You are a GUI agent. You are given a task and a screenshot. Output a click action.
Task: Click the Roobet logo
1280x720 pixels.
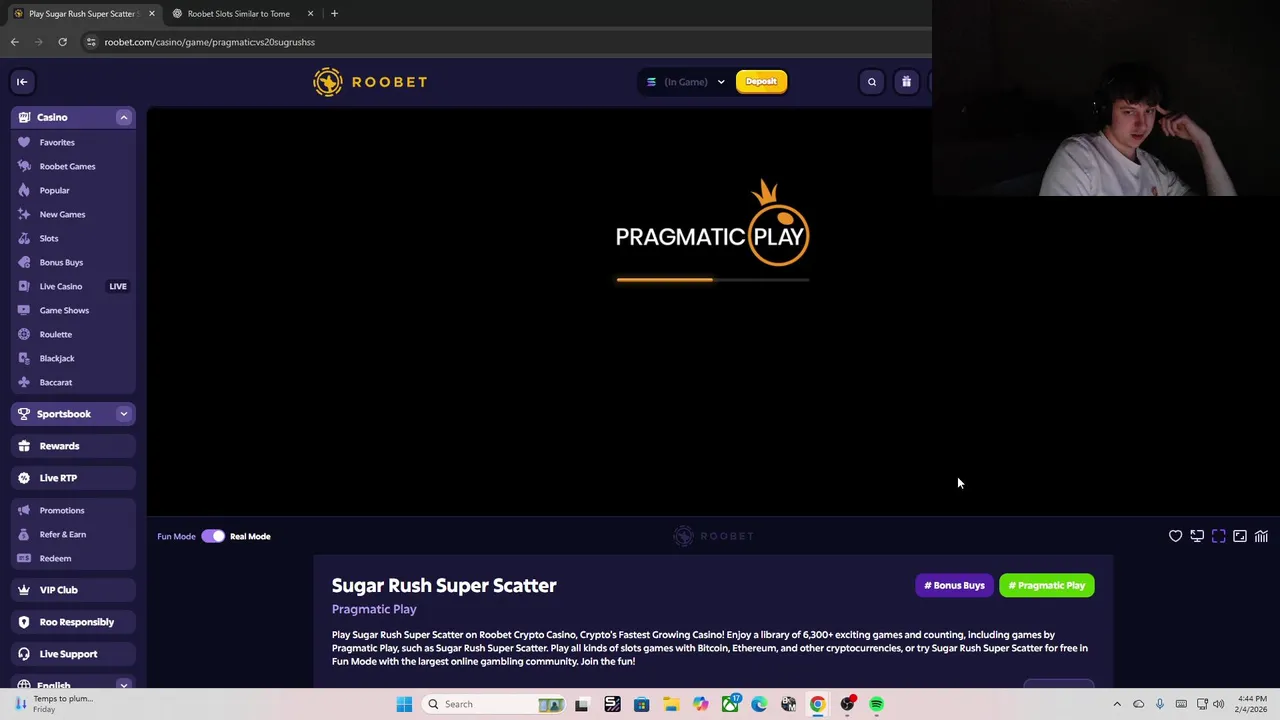tap(370, 82)
